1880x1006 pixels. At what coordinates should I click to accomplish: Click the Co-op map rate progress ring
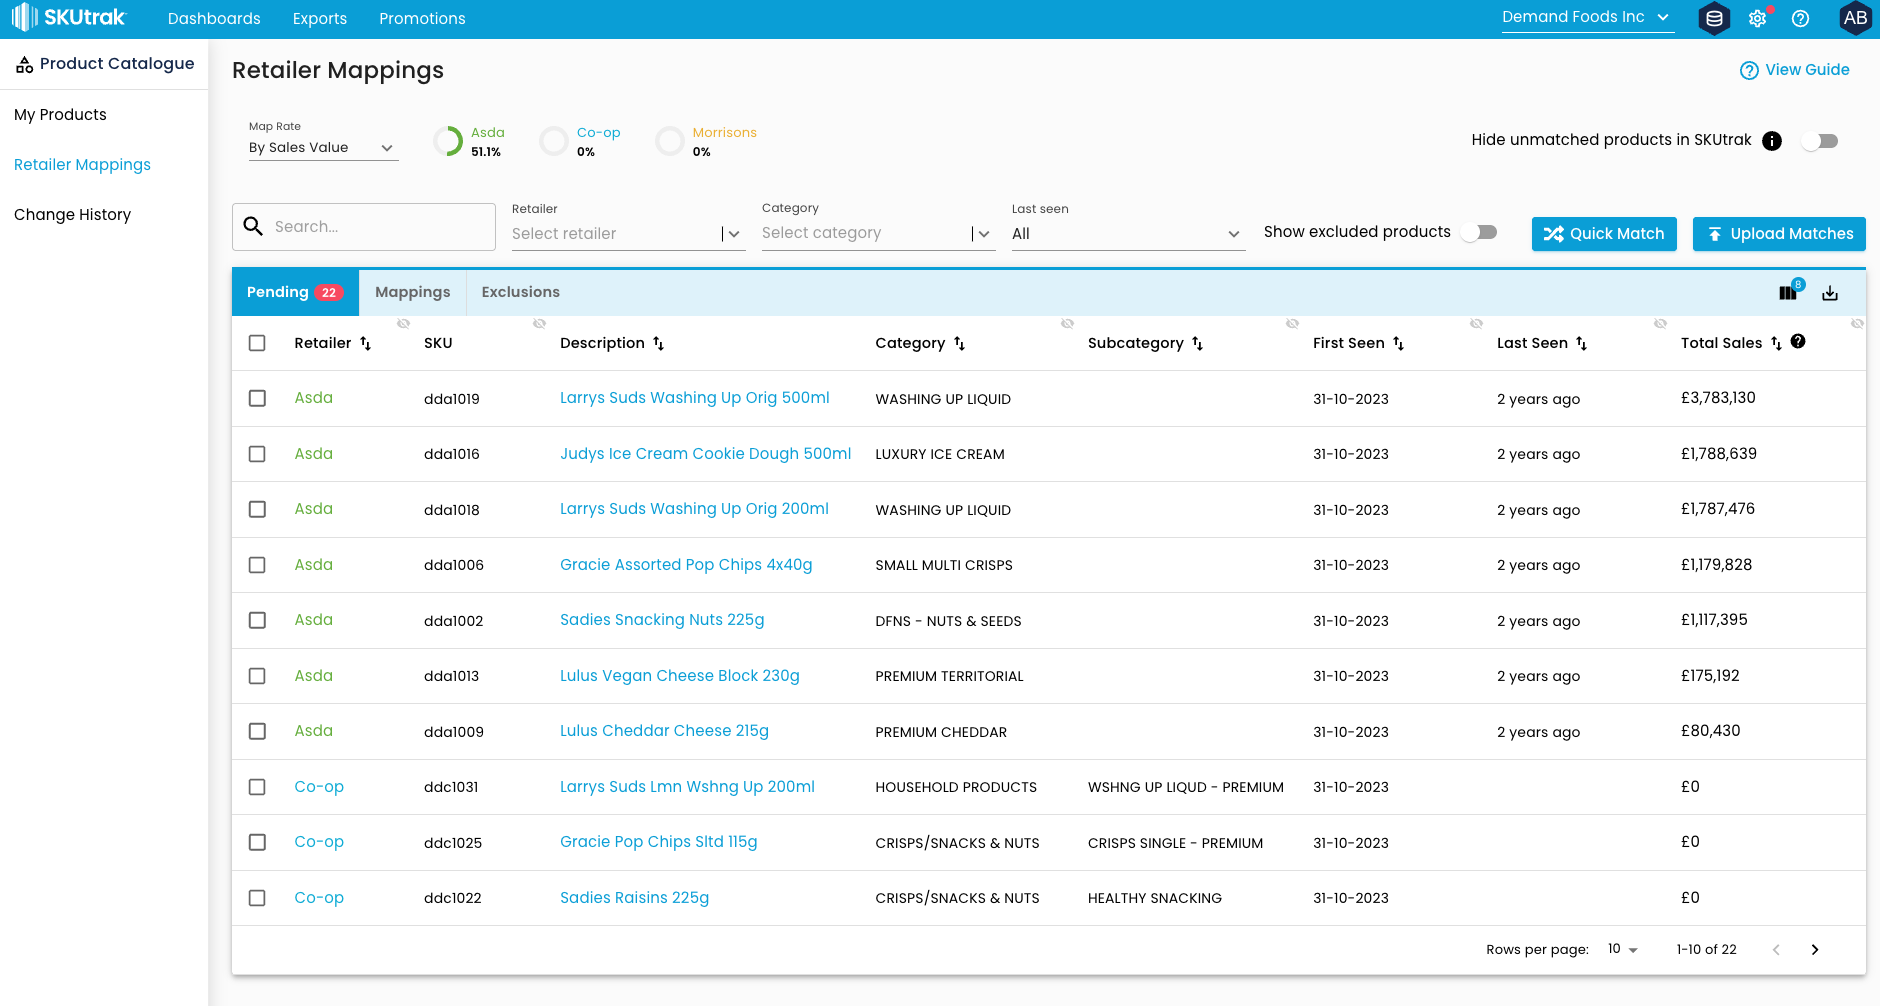[x=553, y=141]
